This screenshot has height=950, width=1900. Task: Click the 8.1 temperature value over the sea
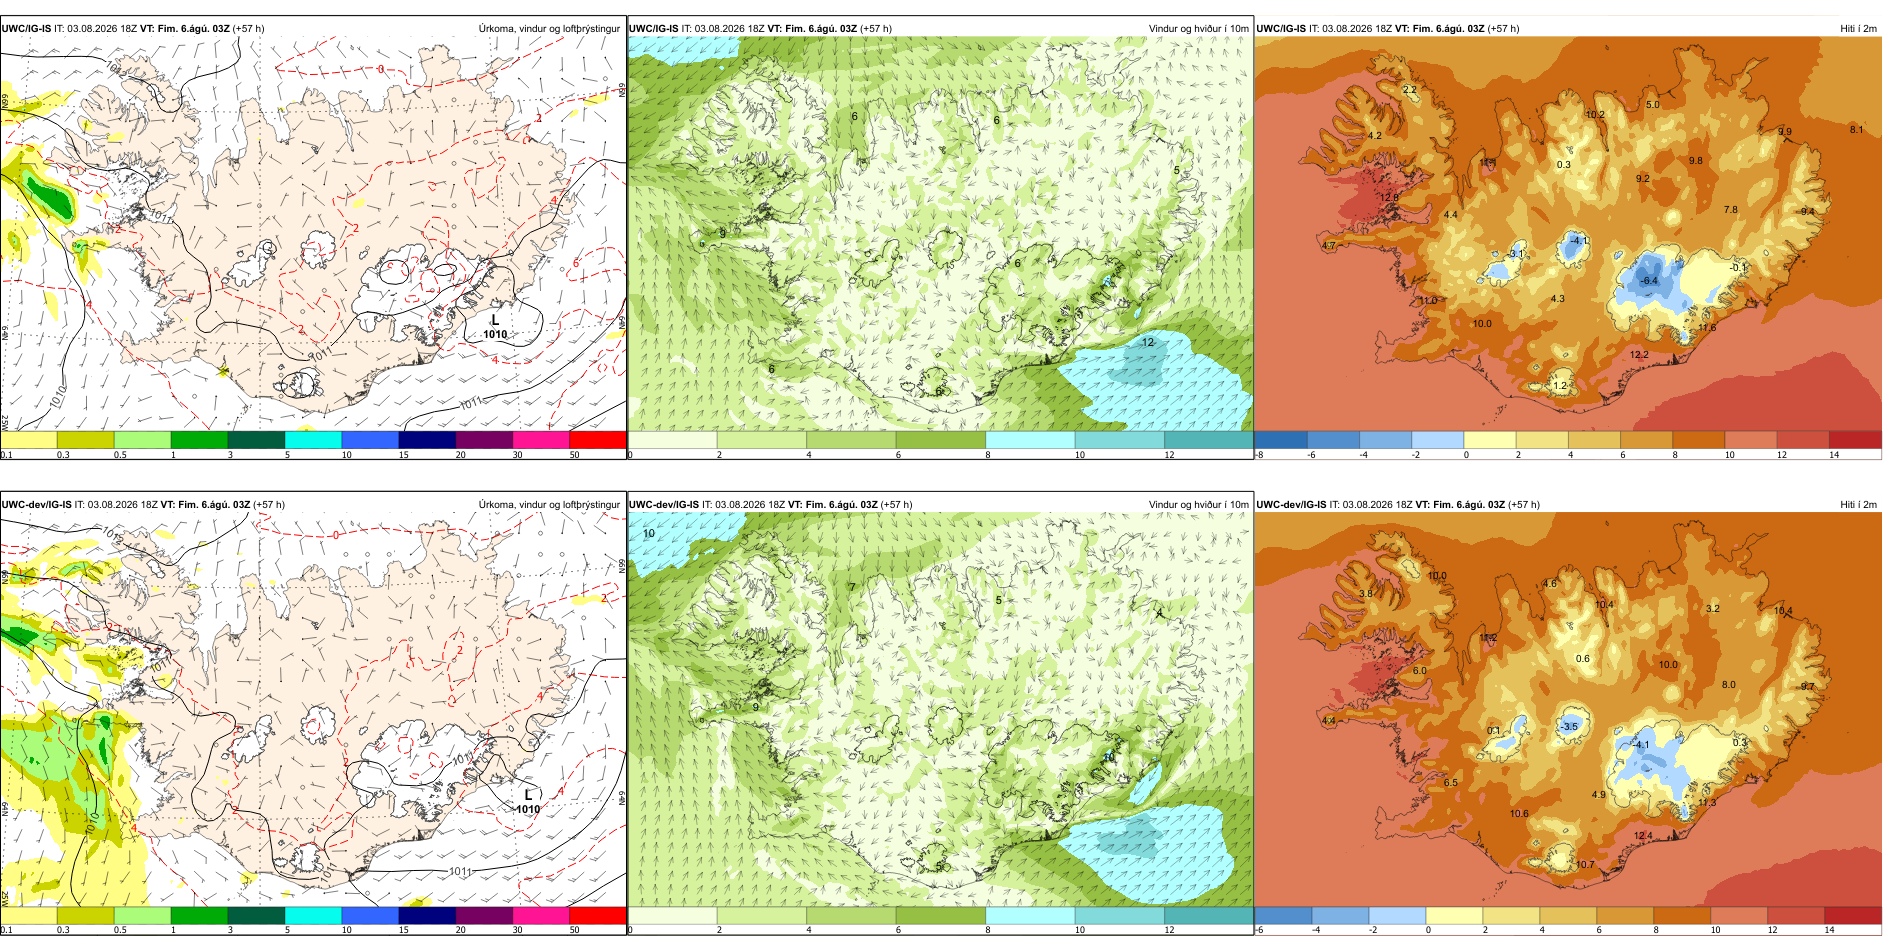[x=1856, y=130]
